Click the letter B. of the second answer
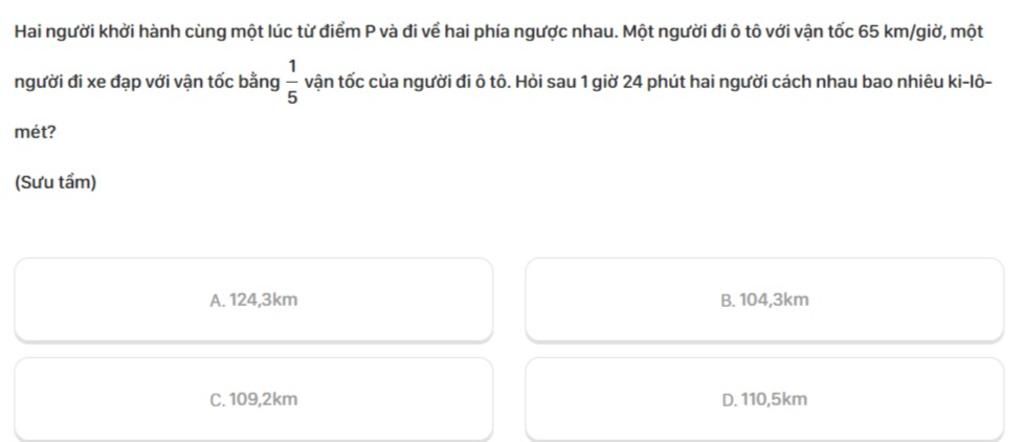 pyautogui.click(x=728, y=300)
